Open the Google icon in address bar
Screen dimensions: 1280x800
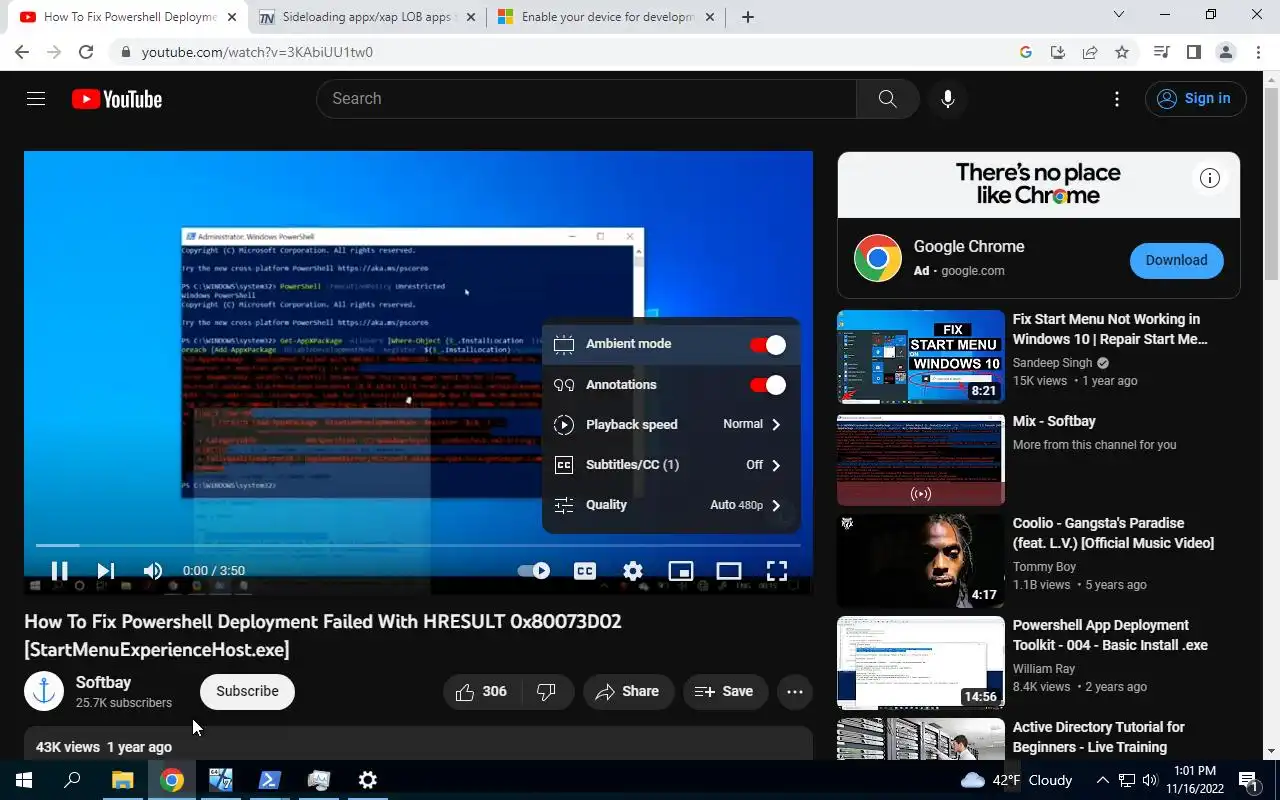(x=1026, y=52)
